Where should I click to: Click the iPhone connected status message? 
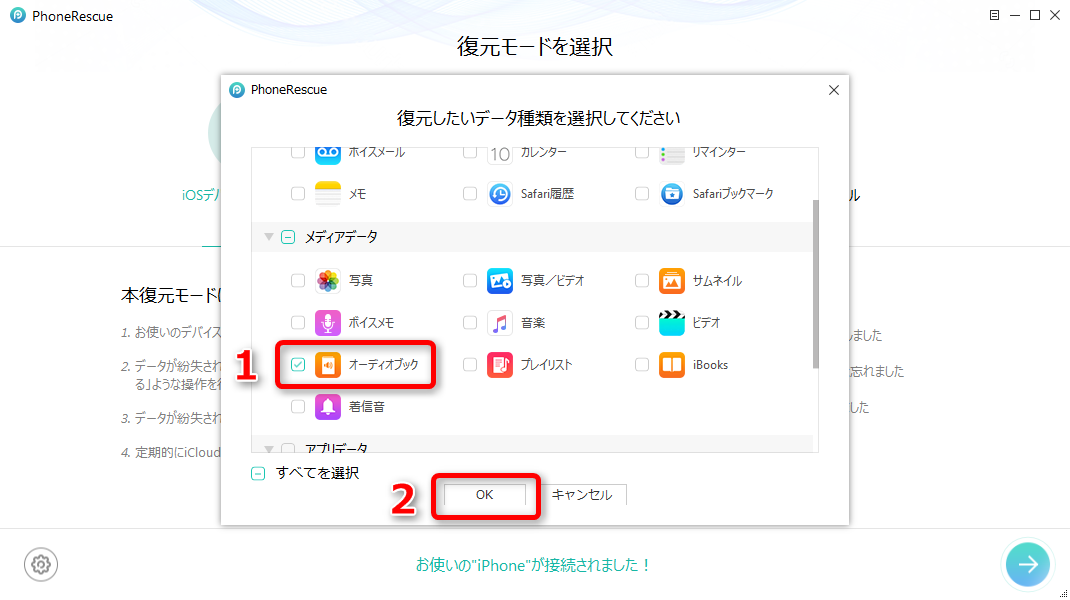point(533,565)
